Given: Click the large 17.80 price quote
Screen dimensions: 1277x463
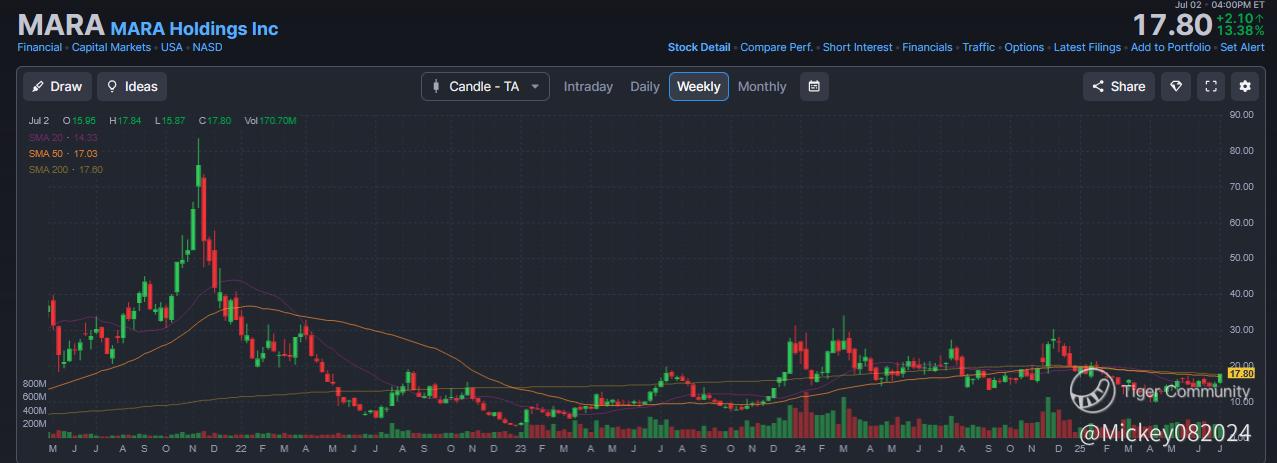Looking at the screenshot, I should (1171, 24).
